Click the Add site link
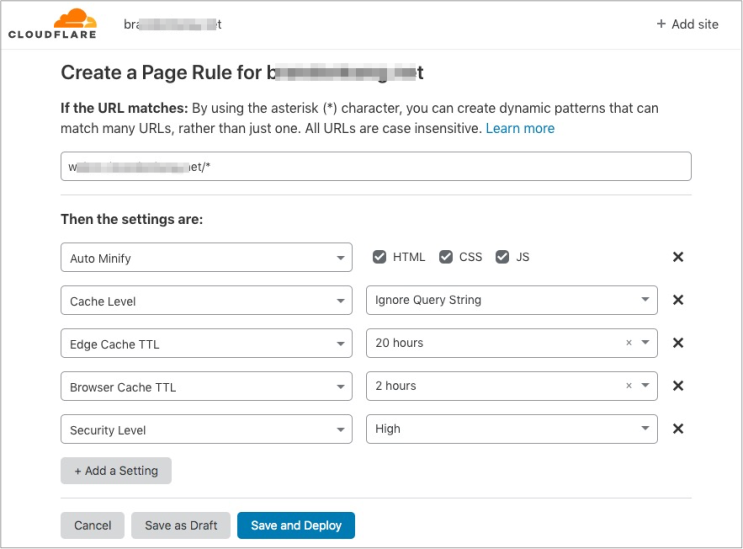 coord(687,24)
